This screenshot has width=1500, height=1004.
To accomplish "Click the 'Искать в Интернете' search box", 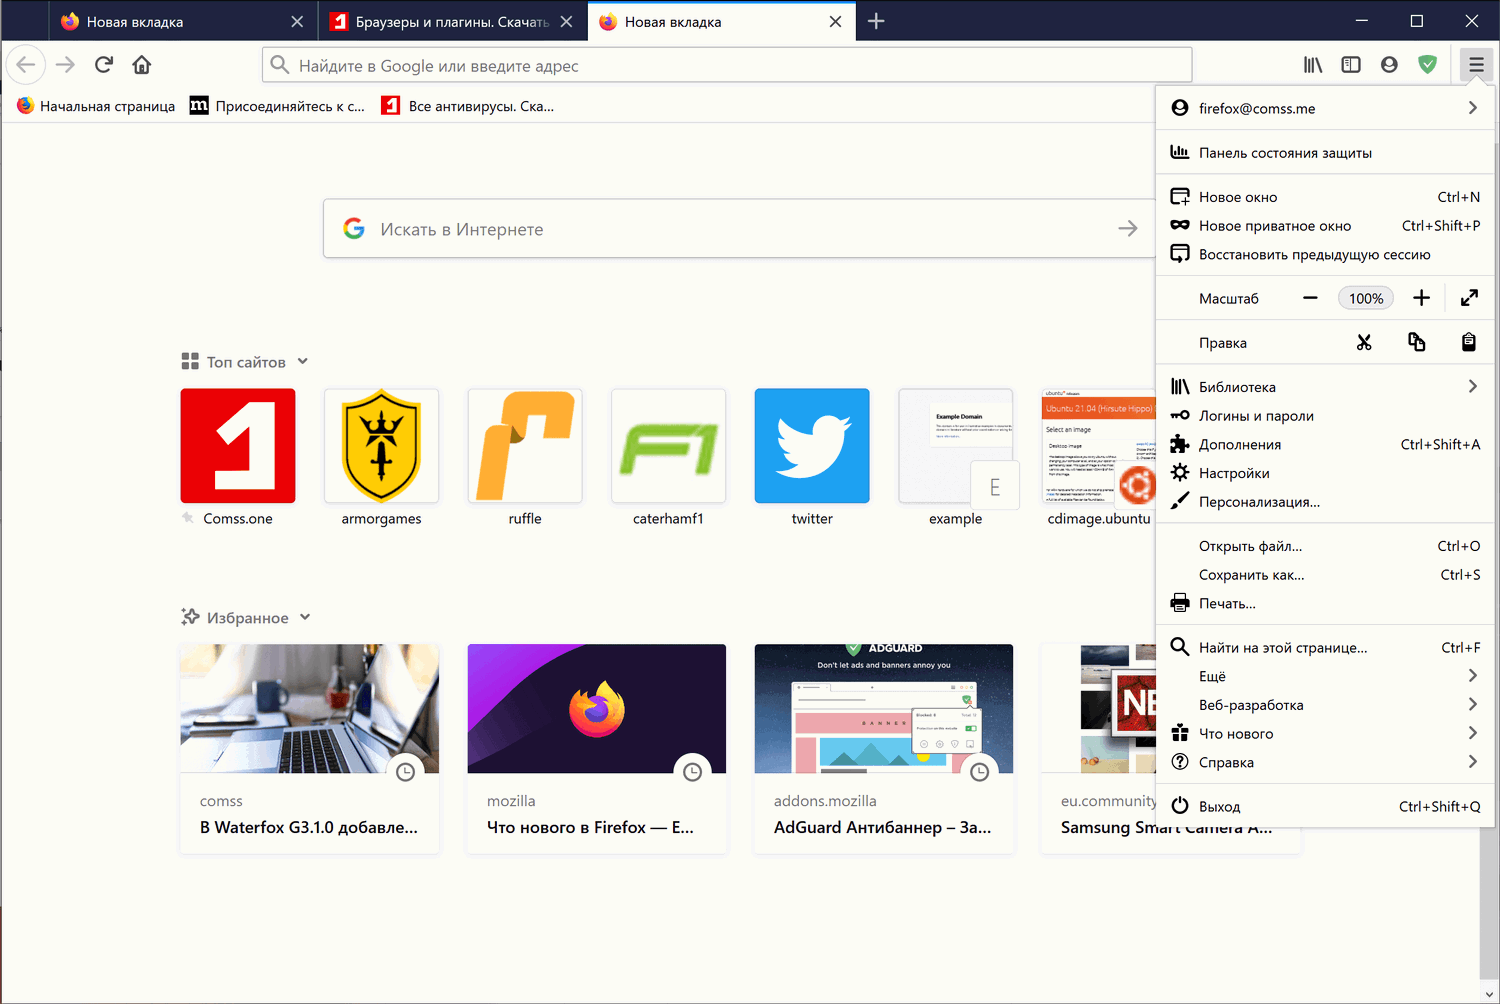I will click(740, 229).
